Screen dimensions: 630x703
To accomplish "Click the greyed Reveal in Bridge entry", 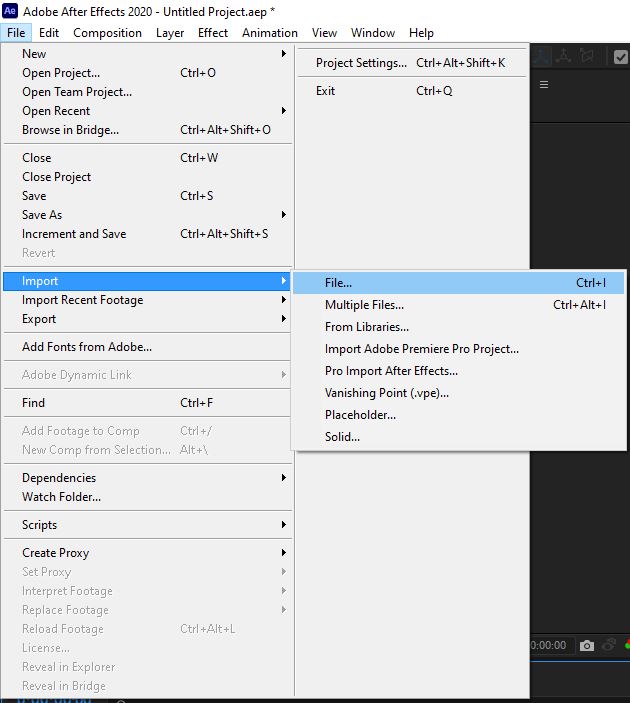I will pyautogui.click(x=147, y=686).
